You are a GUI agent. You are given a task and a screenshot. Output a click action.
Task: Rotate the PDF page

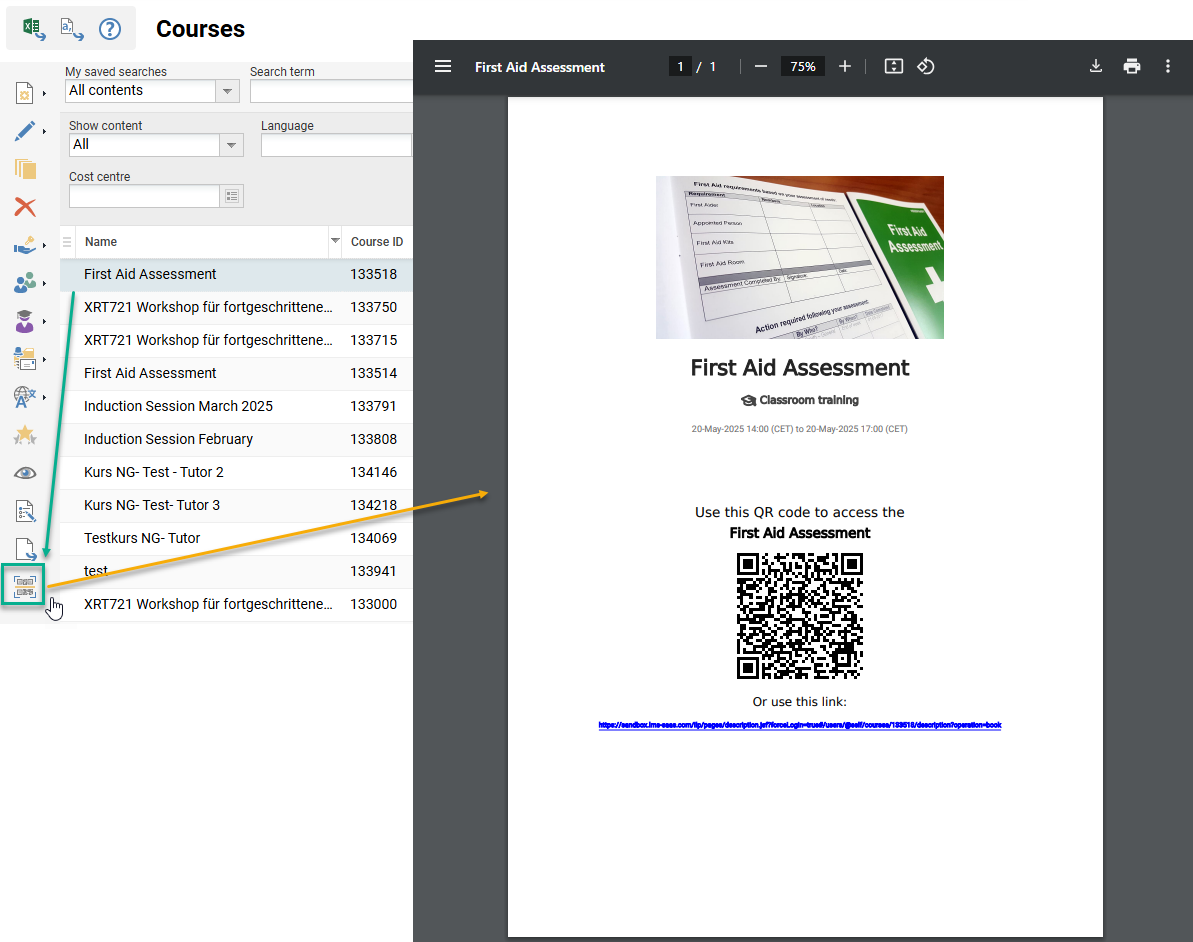pos(925,66)
